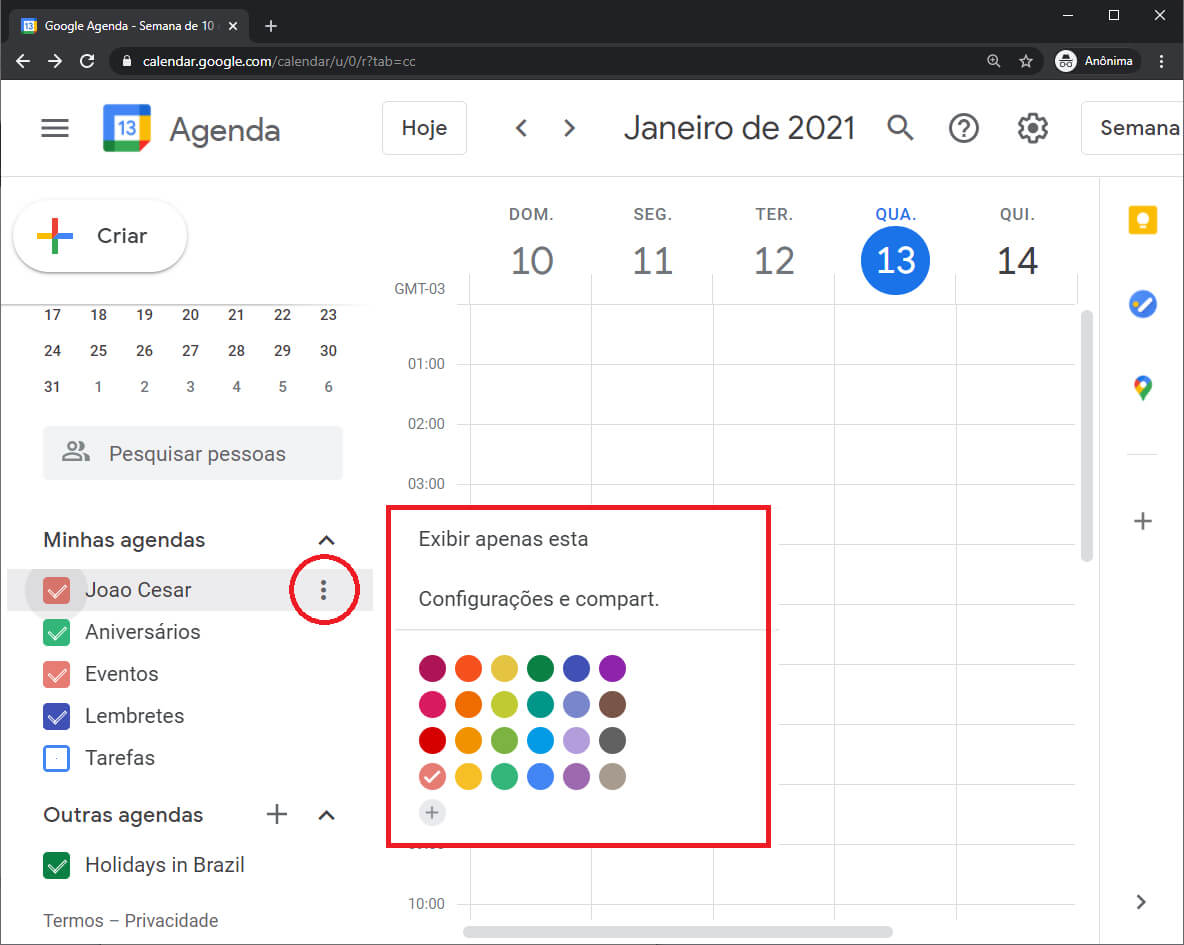
Task: Disable the Lembretes calendar visibility
Action: click(x=57, y=716)
